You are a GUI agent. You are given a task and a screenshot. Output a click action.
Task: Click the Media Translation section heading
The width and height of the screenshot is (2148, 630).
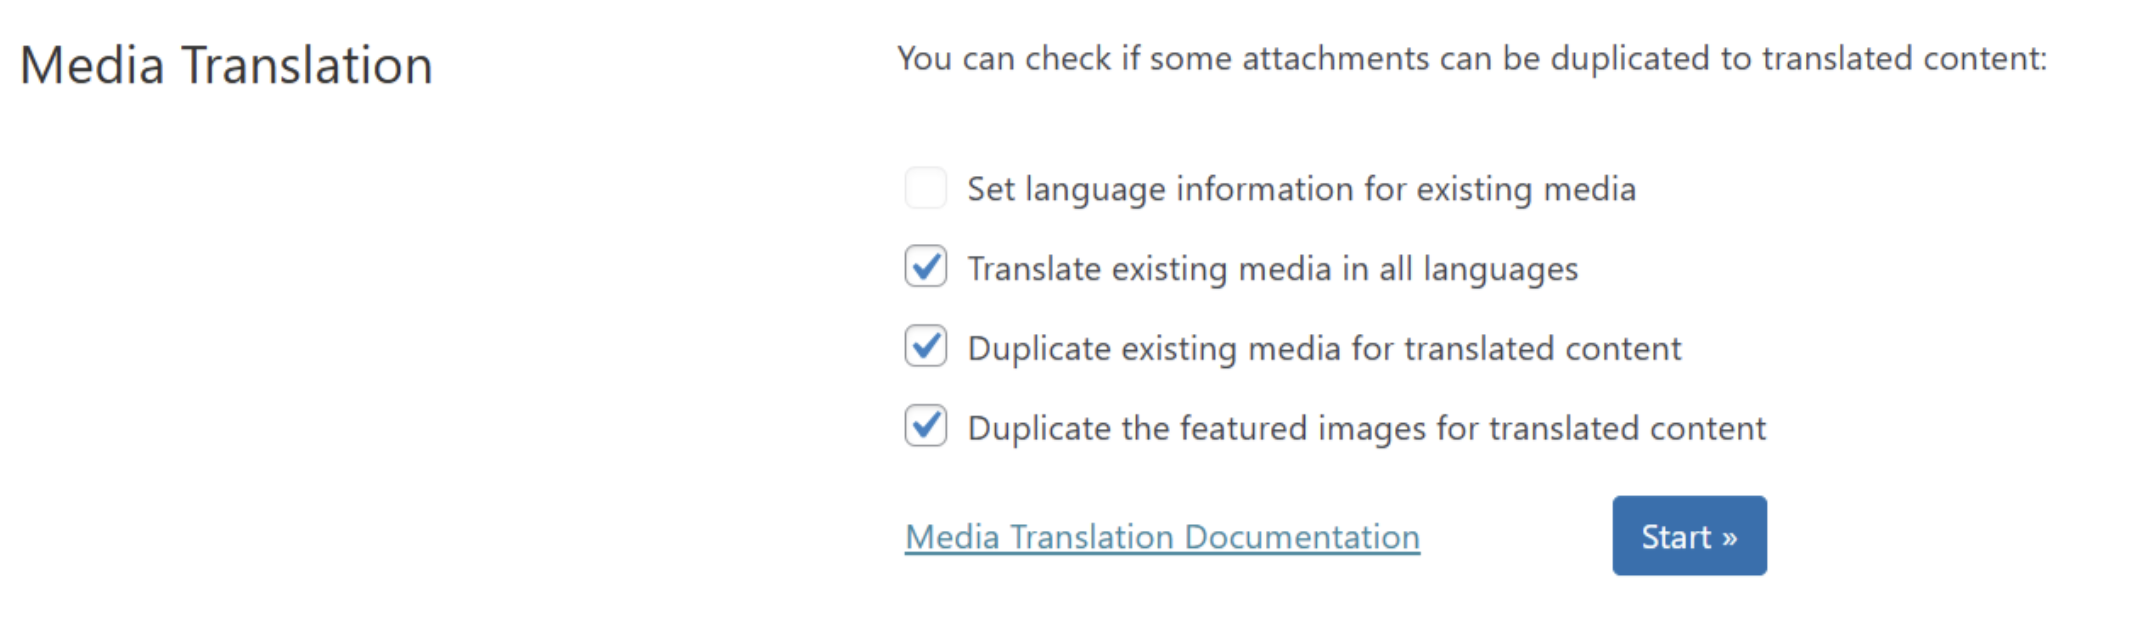[x=226, y=66]
